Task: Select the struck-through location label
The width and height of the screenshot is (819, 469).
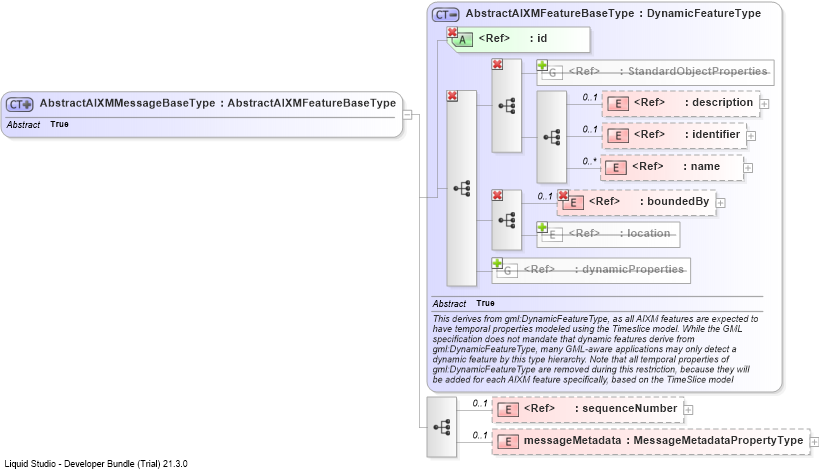Action: point(645,233)
